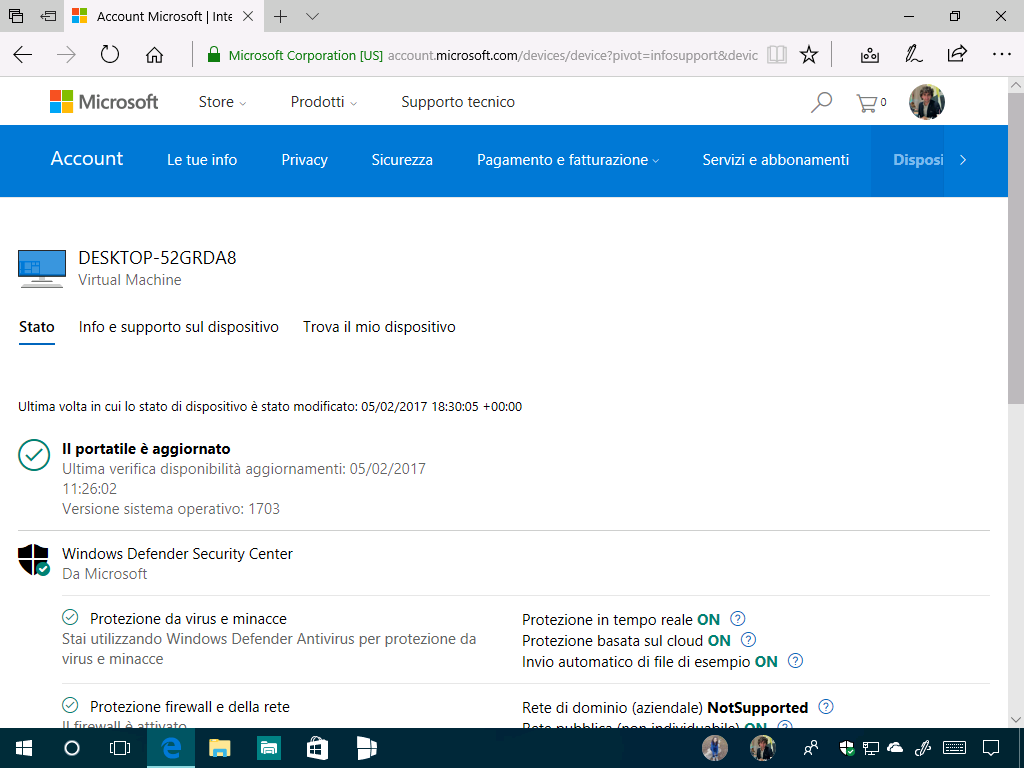The image size is (1024, 768).
Task: Expand the Store dropdown menu
Action: [222, 102]
